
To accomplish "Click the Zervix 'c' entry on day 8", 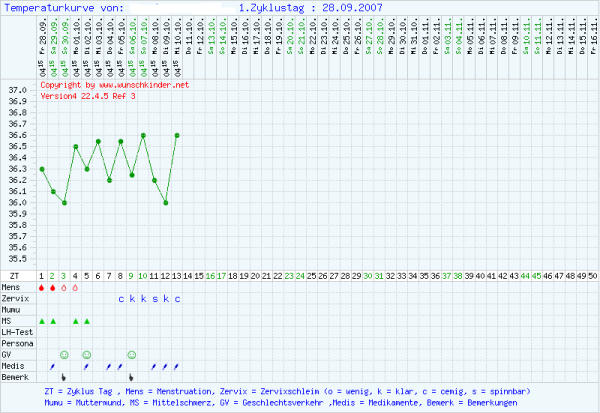I will pos(121,298).
